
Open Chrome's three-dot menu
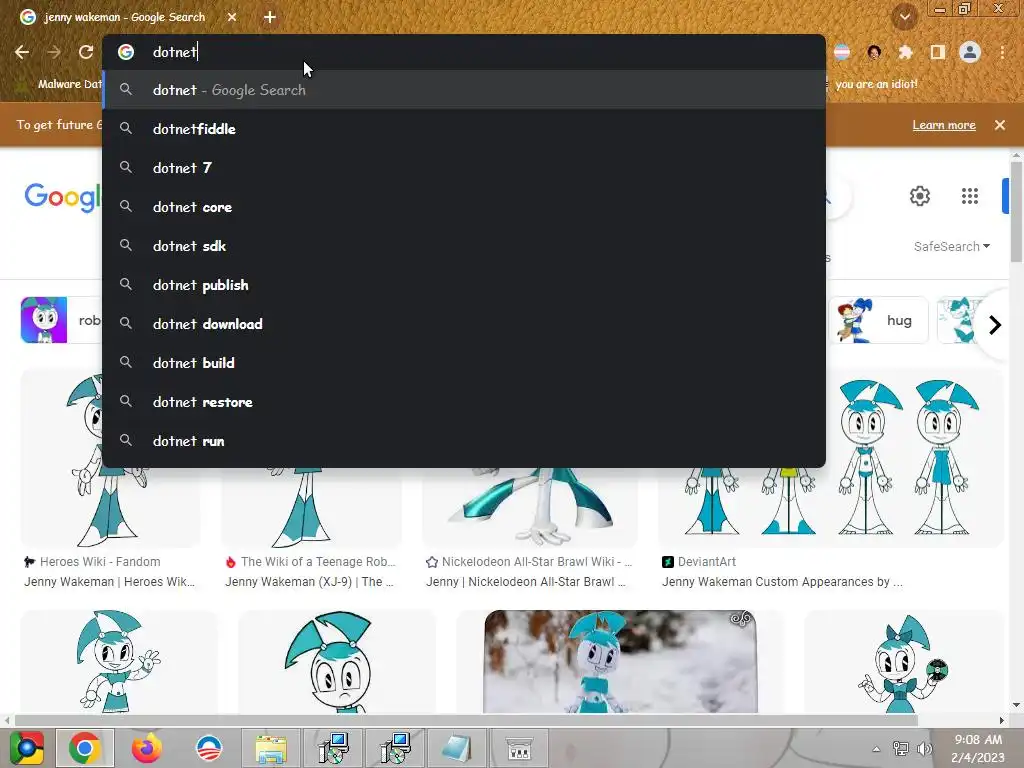click(x=1002, y=52)
